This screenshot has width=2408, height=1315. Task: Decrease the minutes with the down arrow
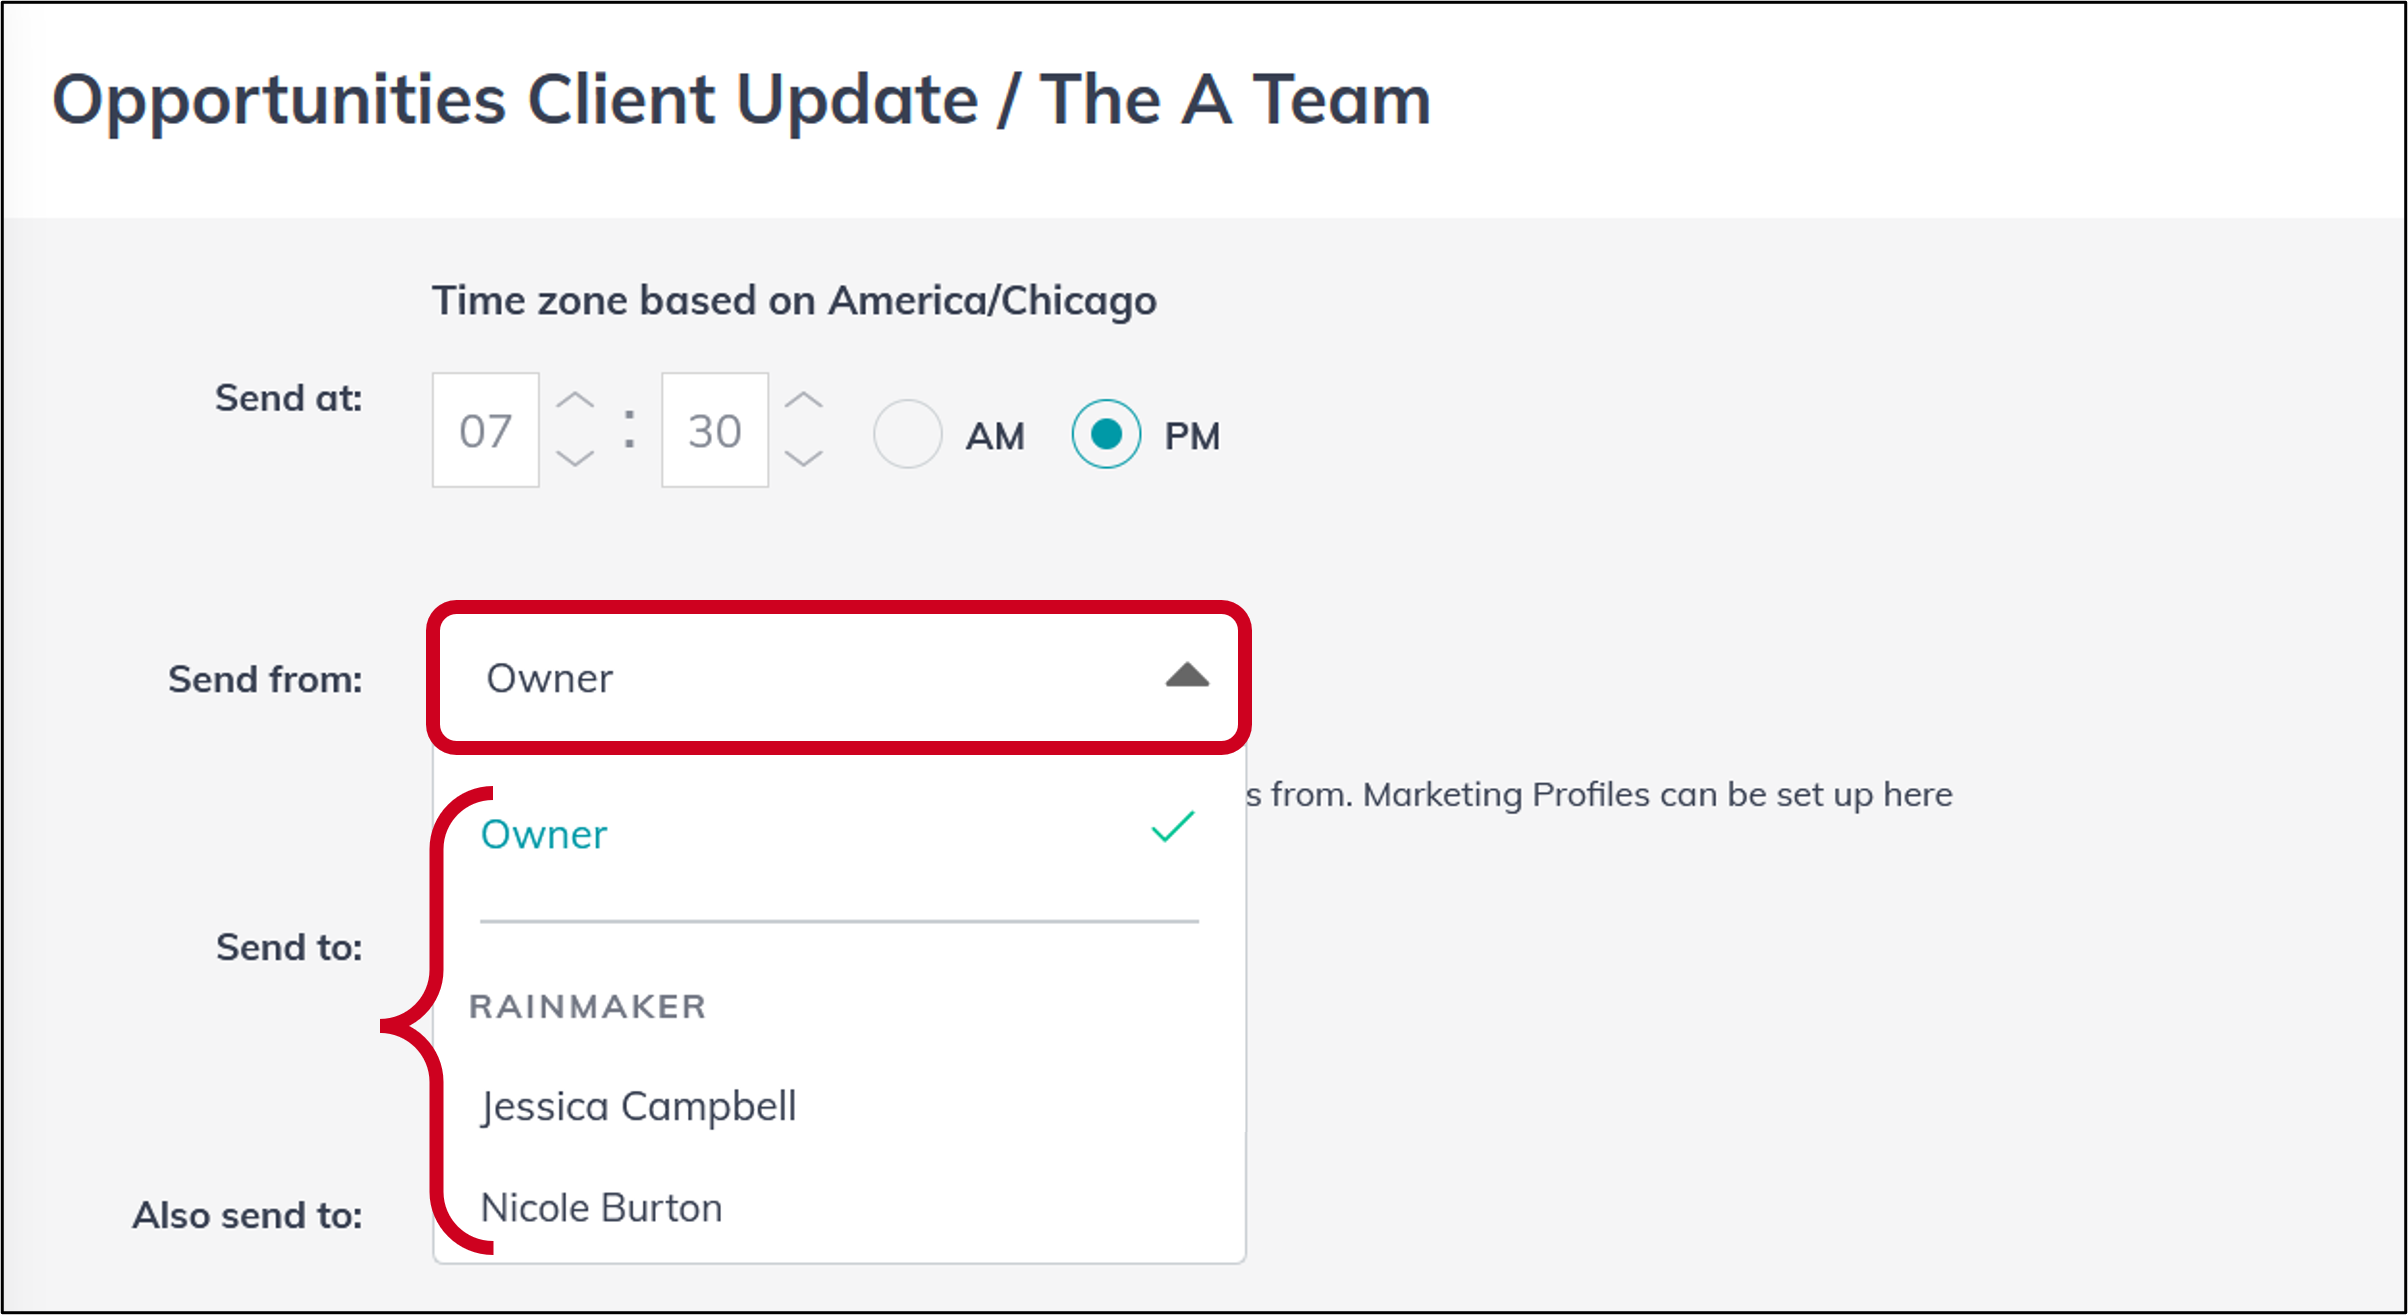point(804,459)
